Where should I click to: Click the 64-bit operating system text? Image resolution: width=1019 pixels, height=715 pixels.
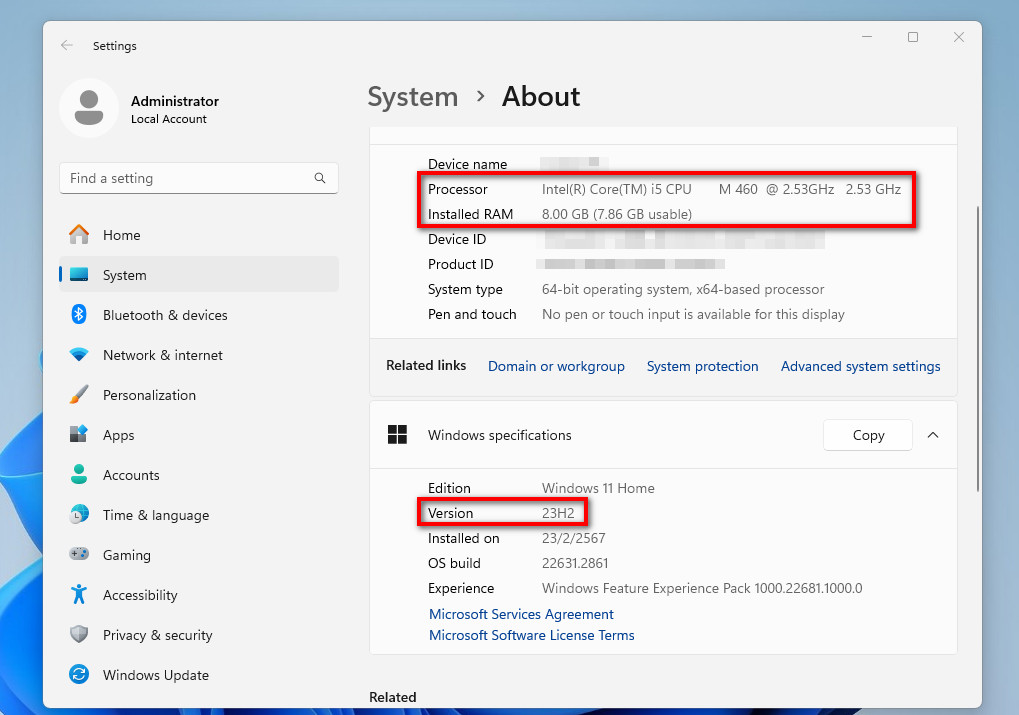pyautogui.click(x=683, y=289)
